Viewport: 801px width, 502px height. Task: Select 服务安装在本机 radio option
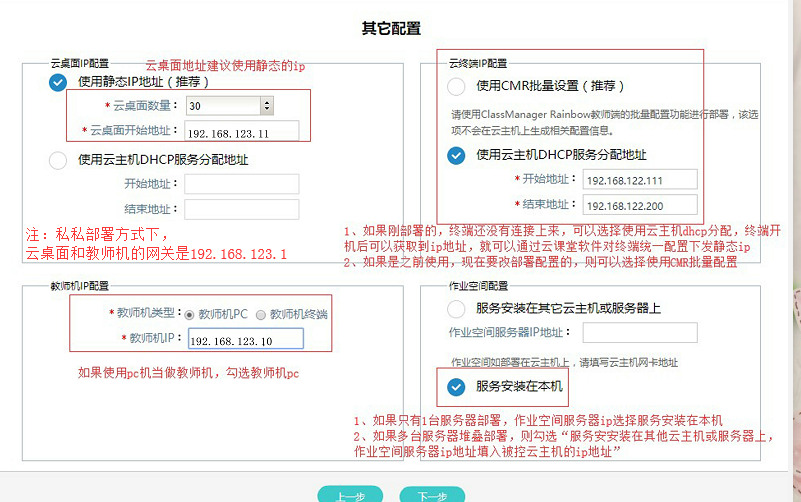tap(457, 387)
